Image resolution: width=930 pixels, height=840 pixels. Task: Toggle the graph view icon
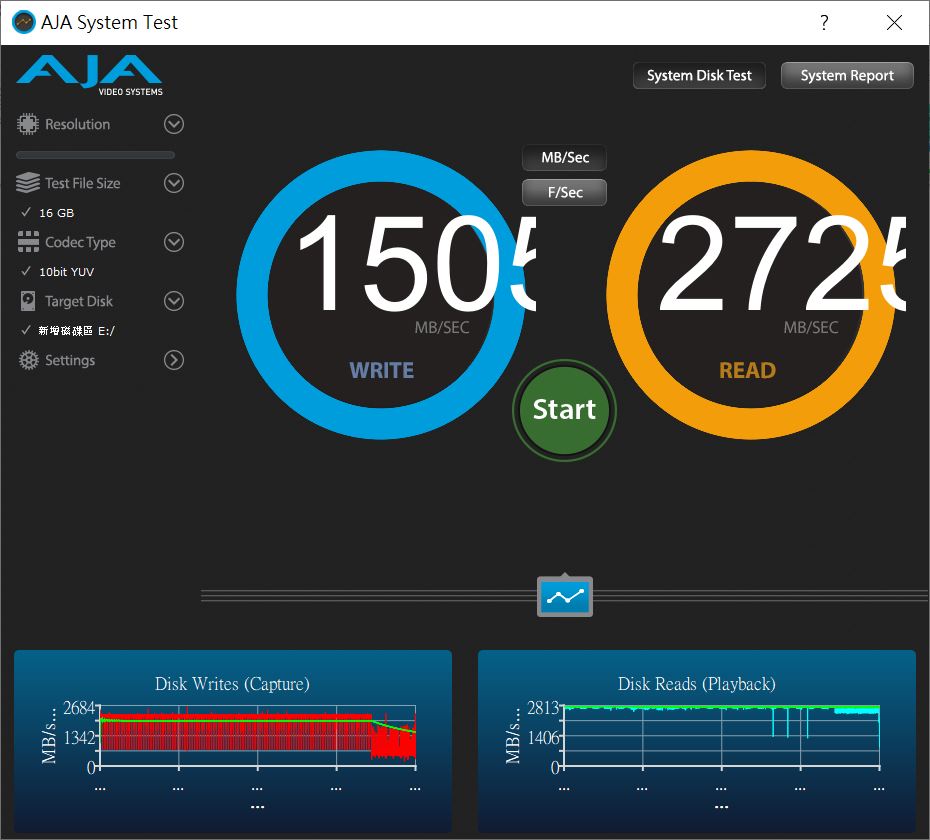point(565,596)
